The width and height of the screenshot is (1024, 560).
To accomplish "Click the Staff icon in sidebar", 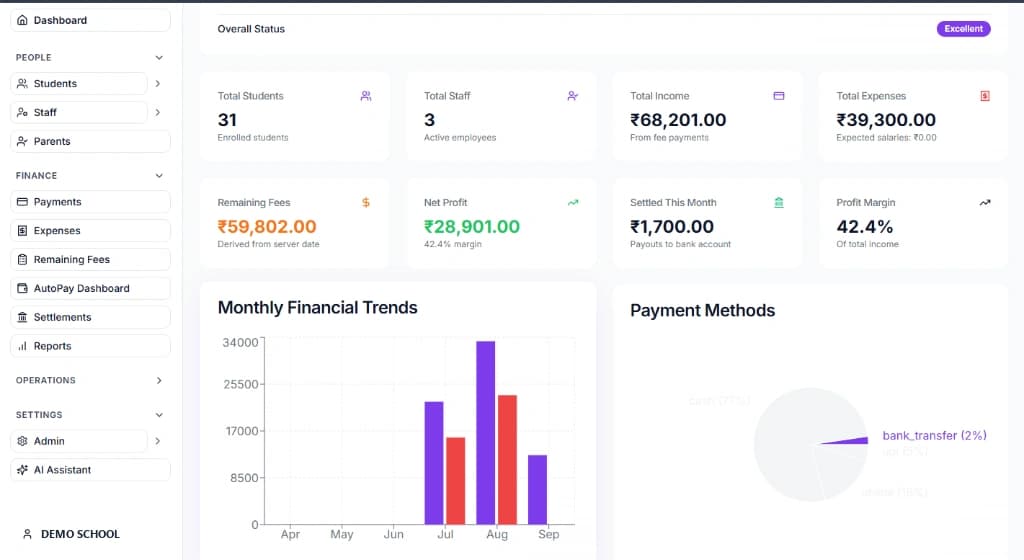I will coord(22,112).
